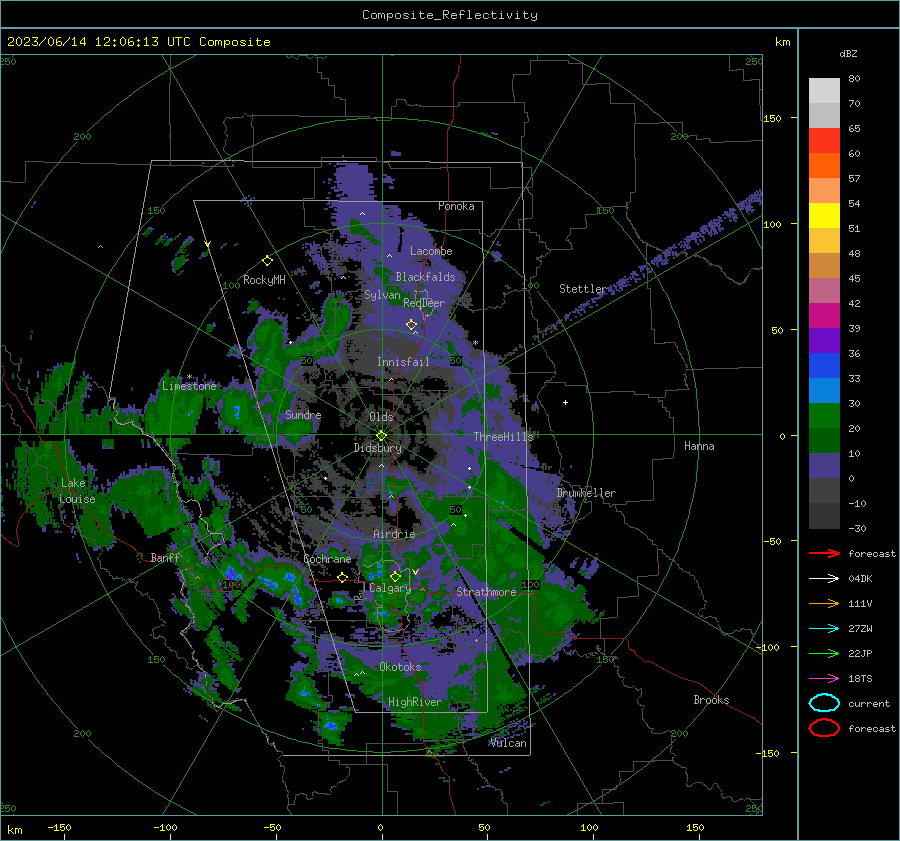This screenshot has width=900, height=841.
Task: Click the yellow diamond marker below Cochrane
Action: coord(343,577)
